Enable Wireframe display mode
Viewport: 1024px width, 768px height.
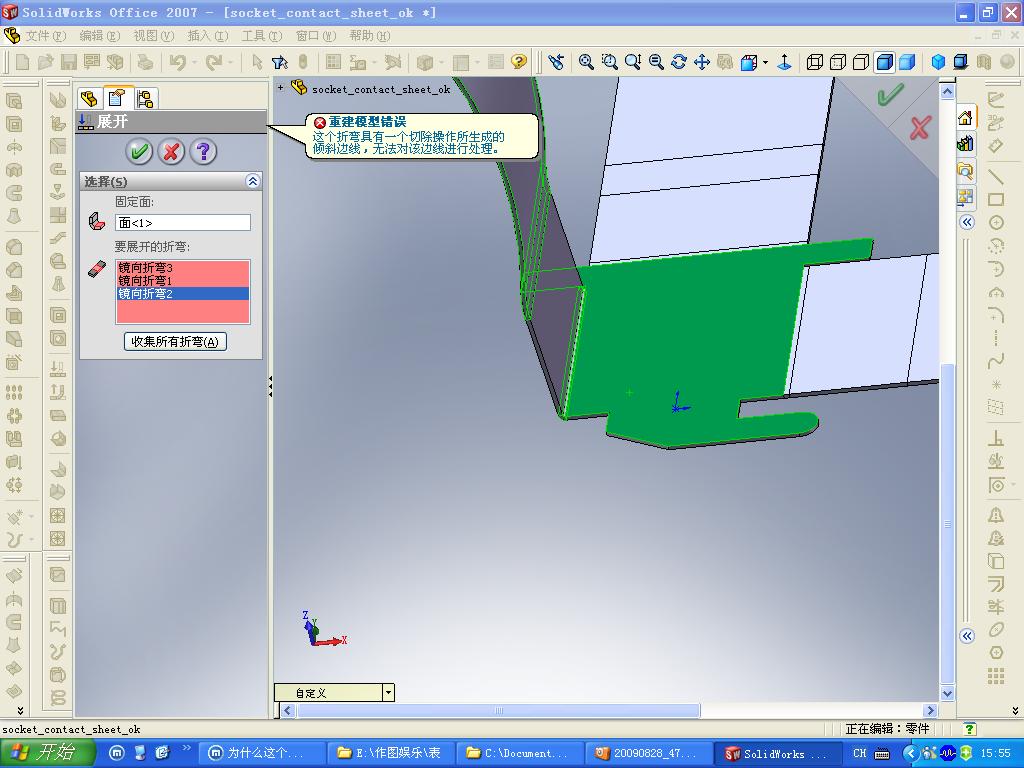click(814, 62)
